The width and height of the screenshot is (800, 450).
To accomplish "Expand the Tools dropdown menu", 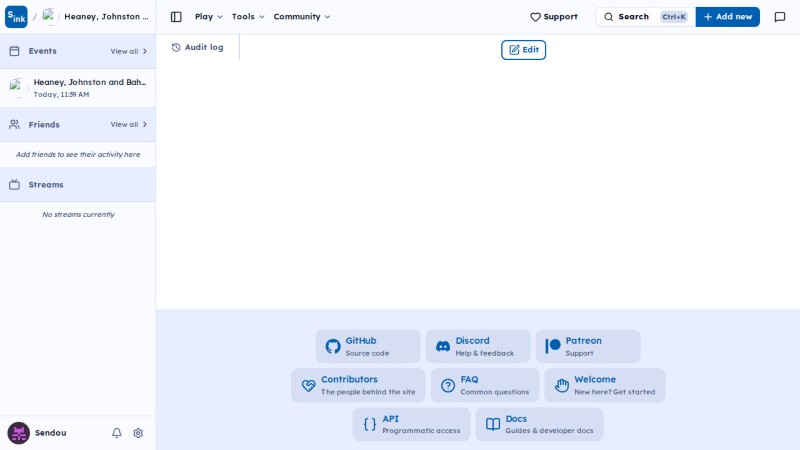I will 248,17.
